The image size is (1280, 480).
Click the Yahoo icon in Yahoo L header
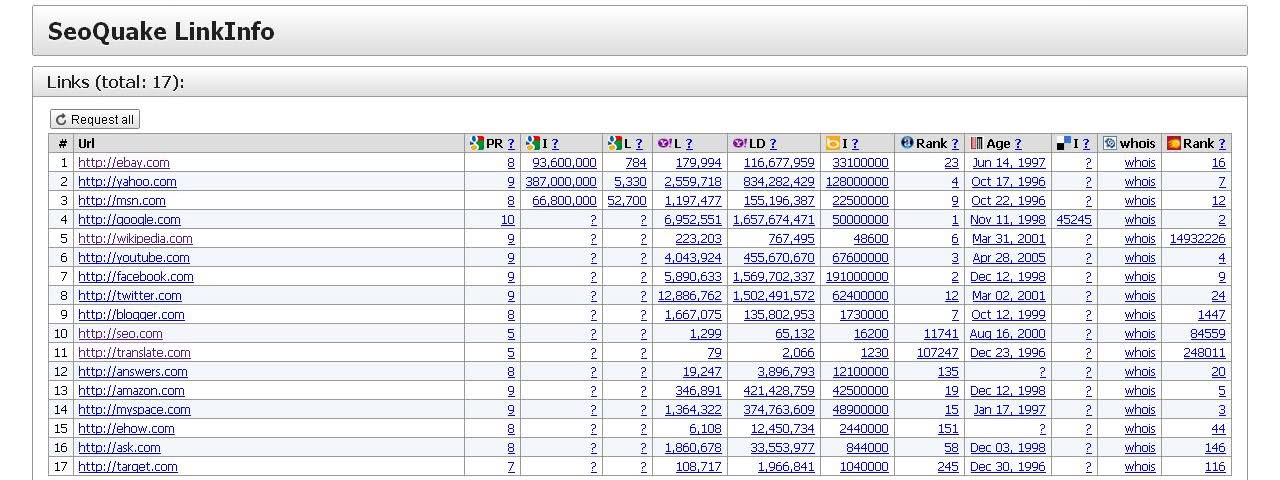[664, 143]
